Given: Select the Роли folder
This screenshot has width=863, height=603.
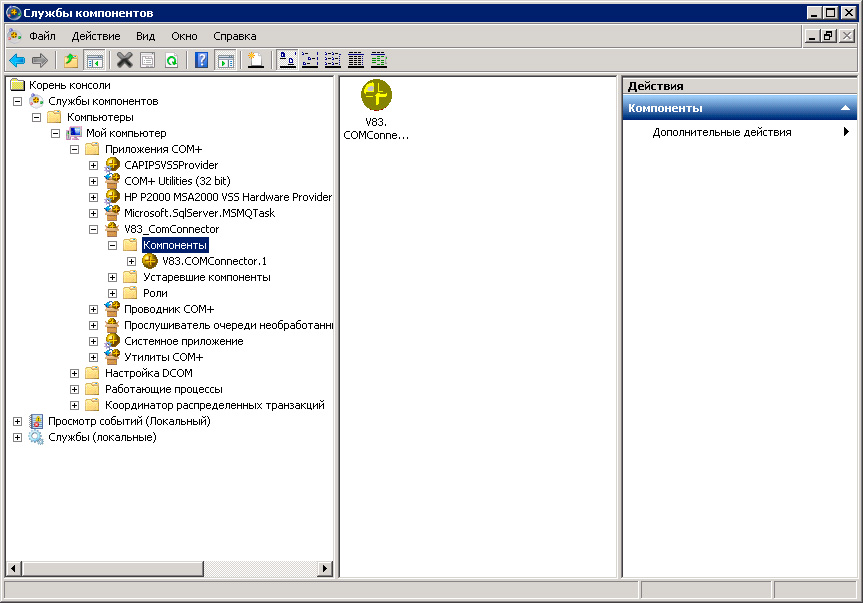Looking at the screenshot, I should [155, 293].
